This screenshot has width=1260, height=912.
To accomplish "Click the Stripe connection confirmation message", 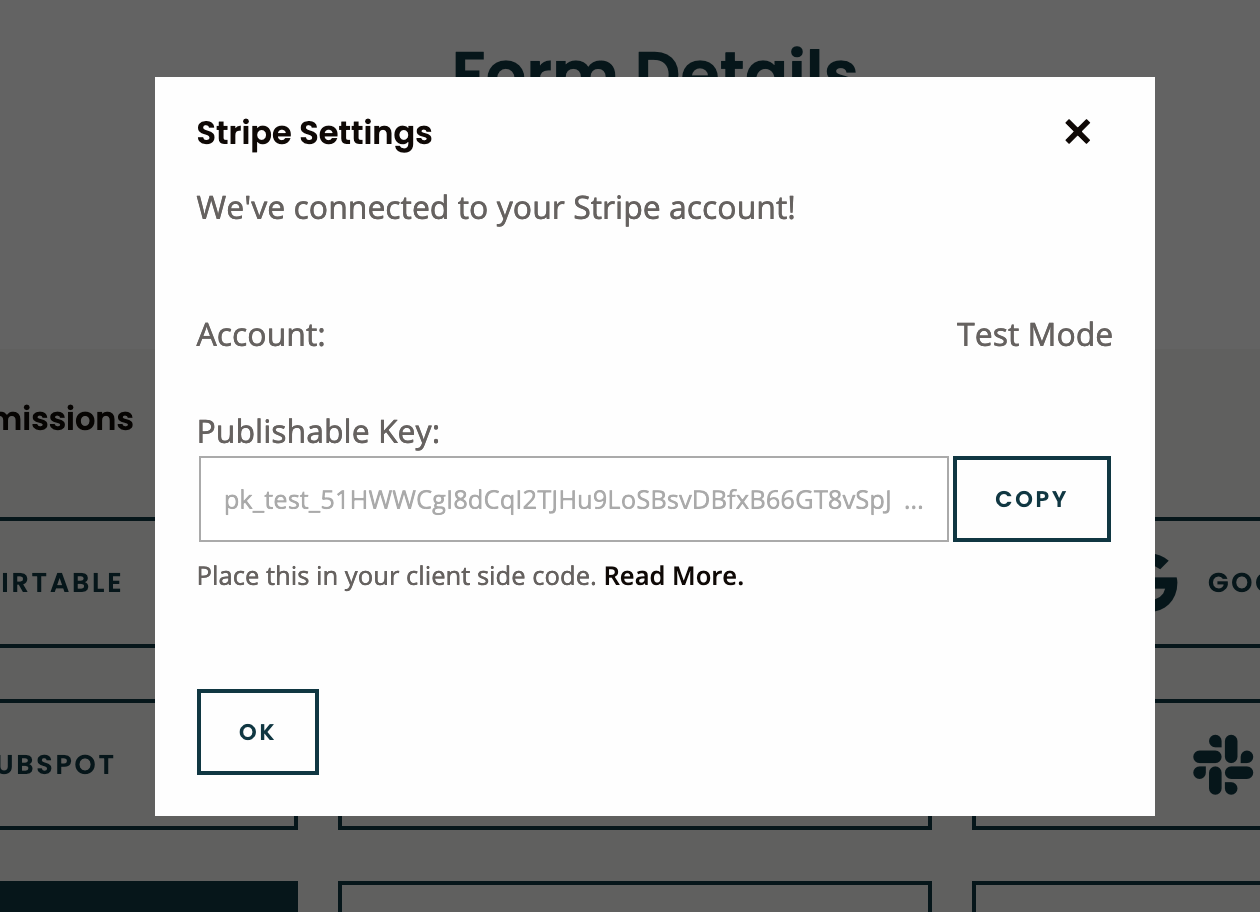I will click(x=495, y=207).
